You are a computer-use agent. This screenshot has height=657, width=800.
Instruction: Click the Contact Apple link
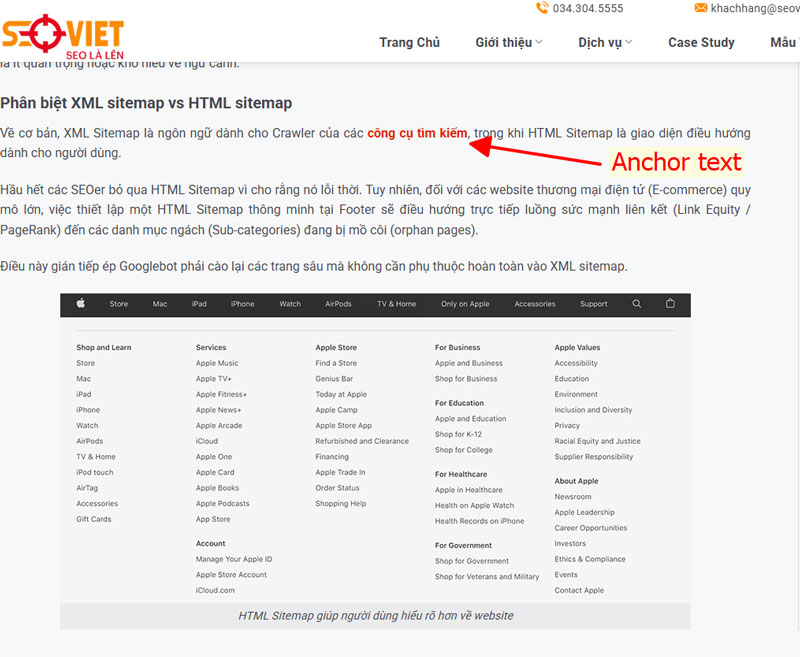(x=578, y=590)
